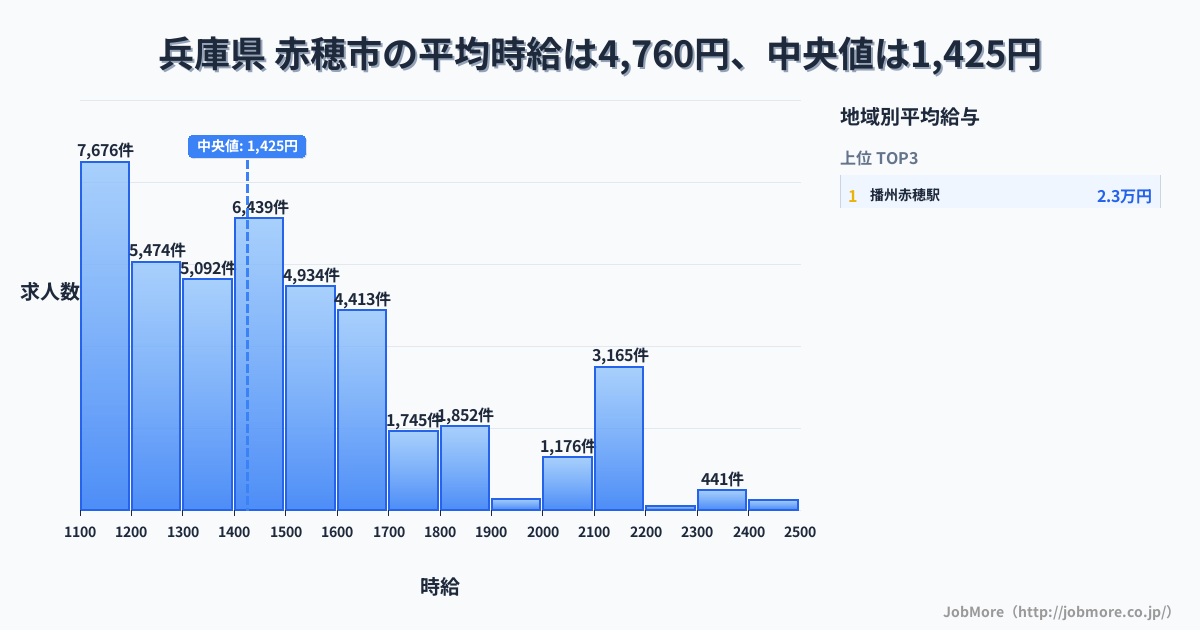Select the 441件 bar

[x=722, y=500]
